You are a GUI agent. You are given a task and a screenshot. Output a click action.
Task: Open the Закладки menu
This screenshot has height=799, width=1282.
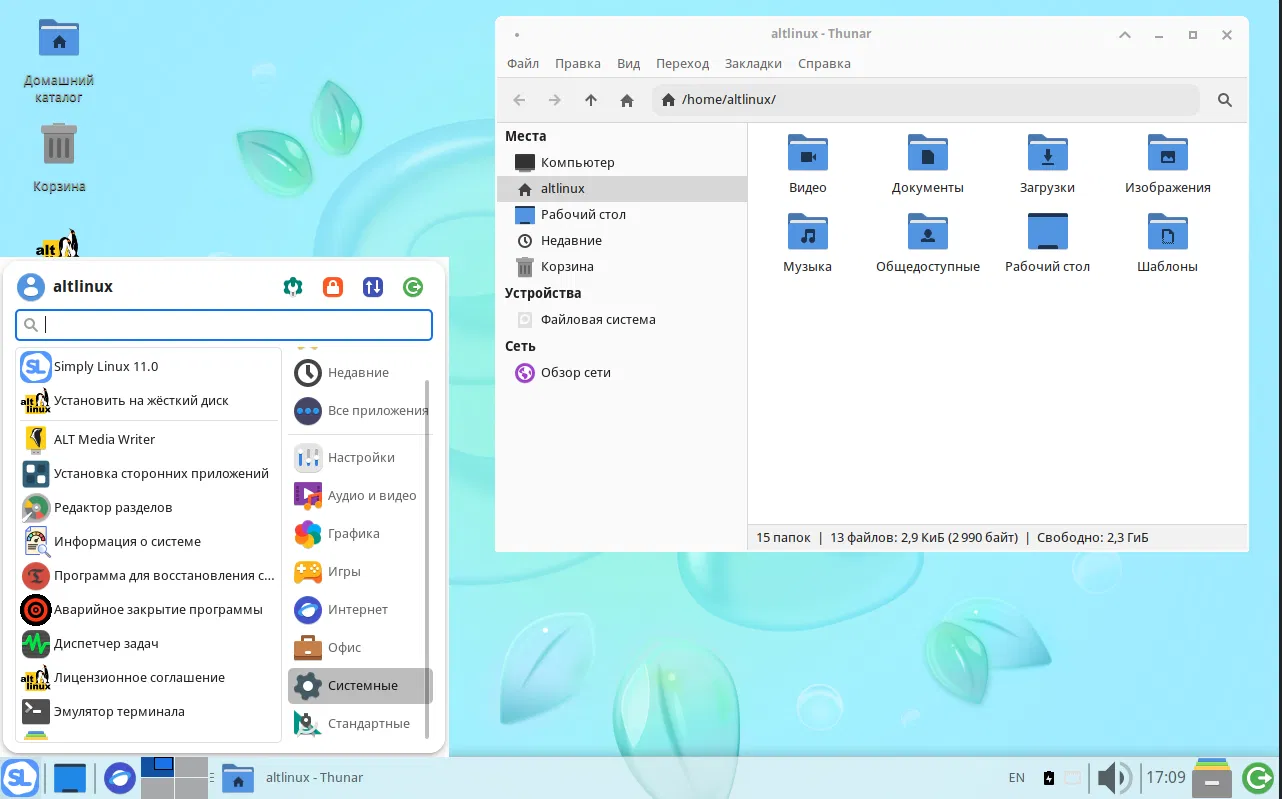(754, 63)
